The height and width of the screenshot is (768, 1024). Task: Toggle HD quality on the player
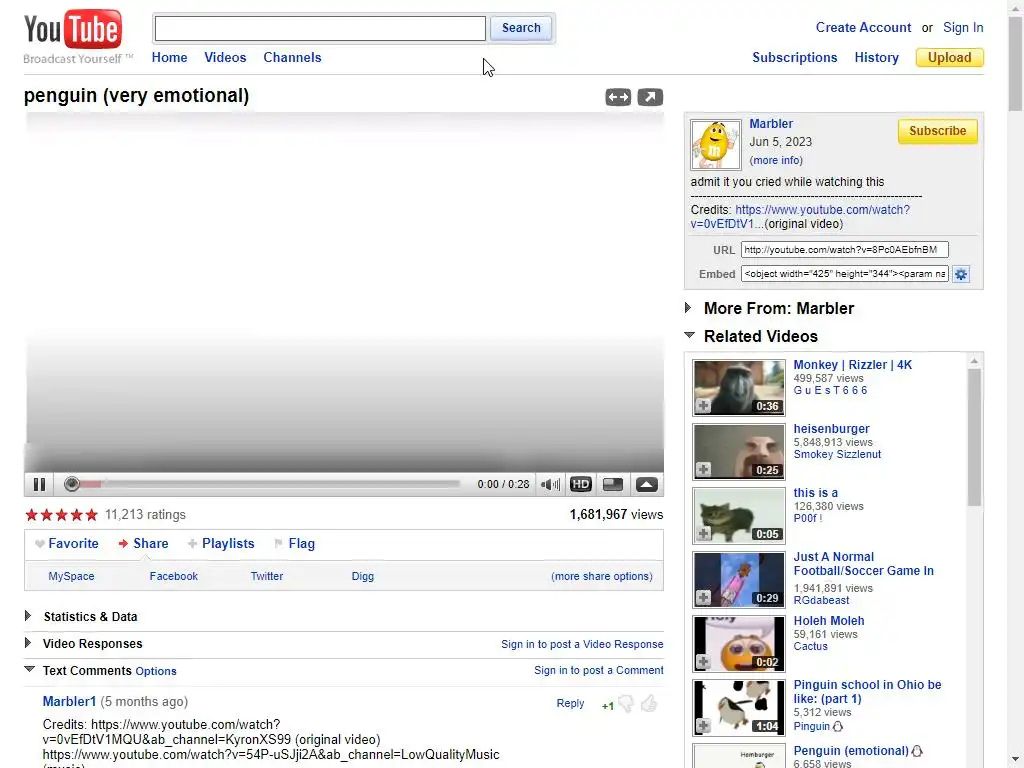(x=581, y=484)
